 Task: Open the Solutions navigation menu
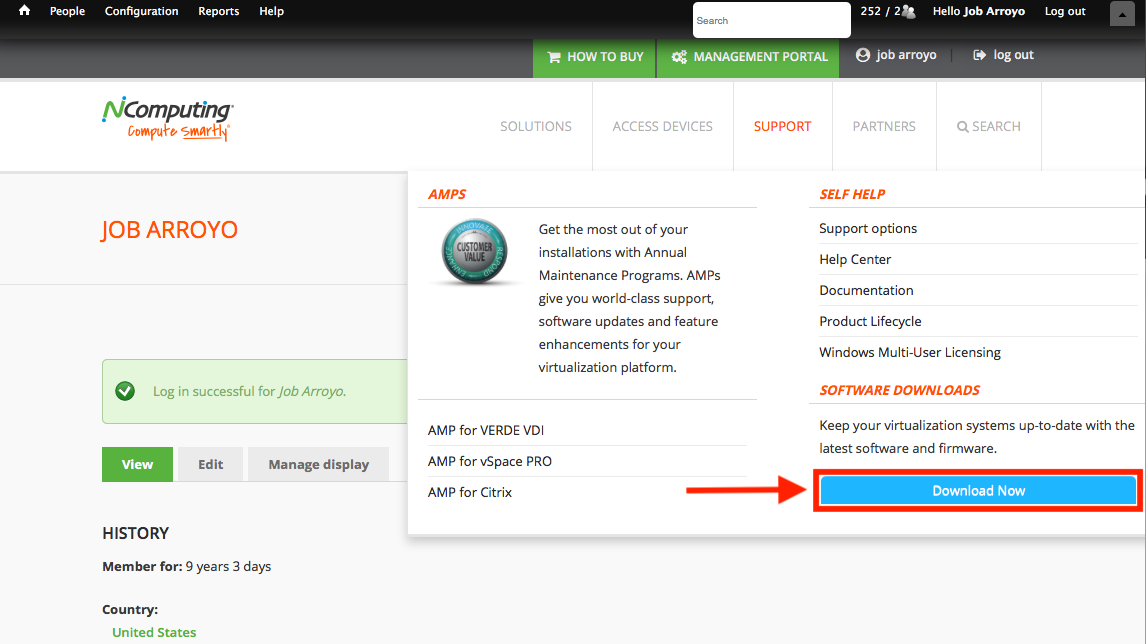[536, 126]
